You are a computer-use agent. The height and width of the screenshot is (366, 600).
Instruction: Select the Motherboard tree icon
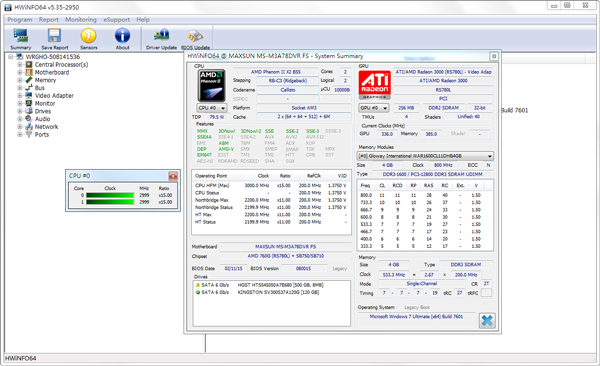(29, 72)
